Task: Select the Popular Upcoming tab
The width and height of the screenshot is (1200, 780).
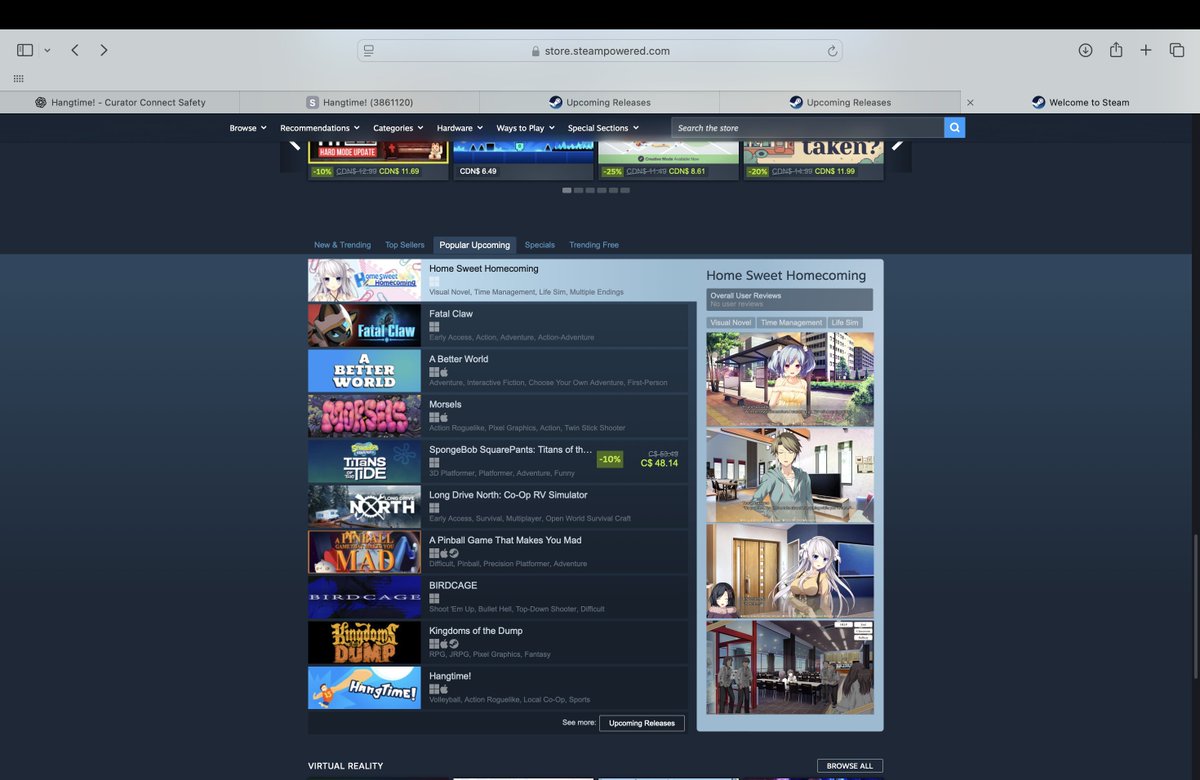Action: point(475,245)
